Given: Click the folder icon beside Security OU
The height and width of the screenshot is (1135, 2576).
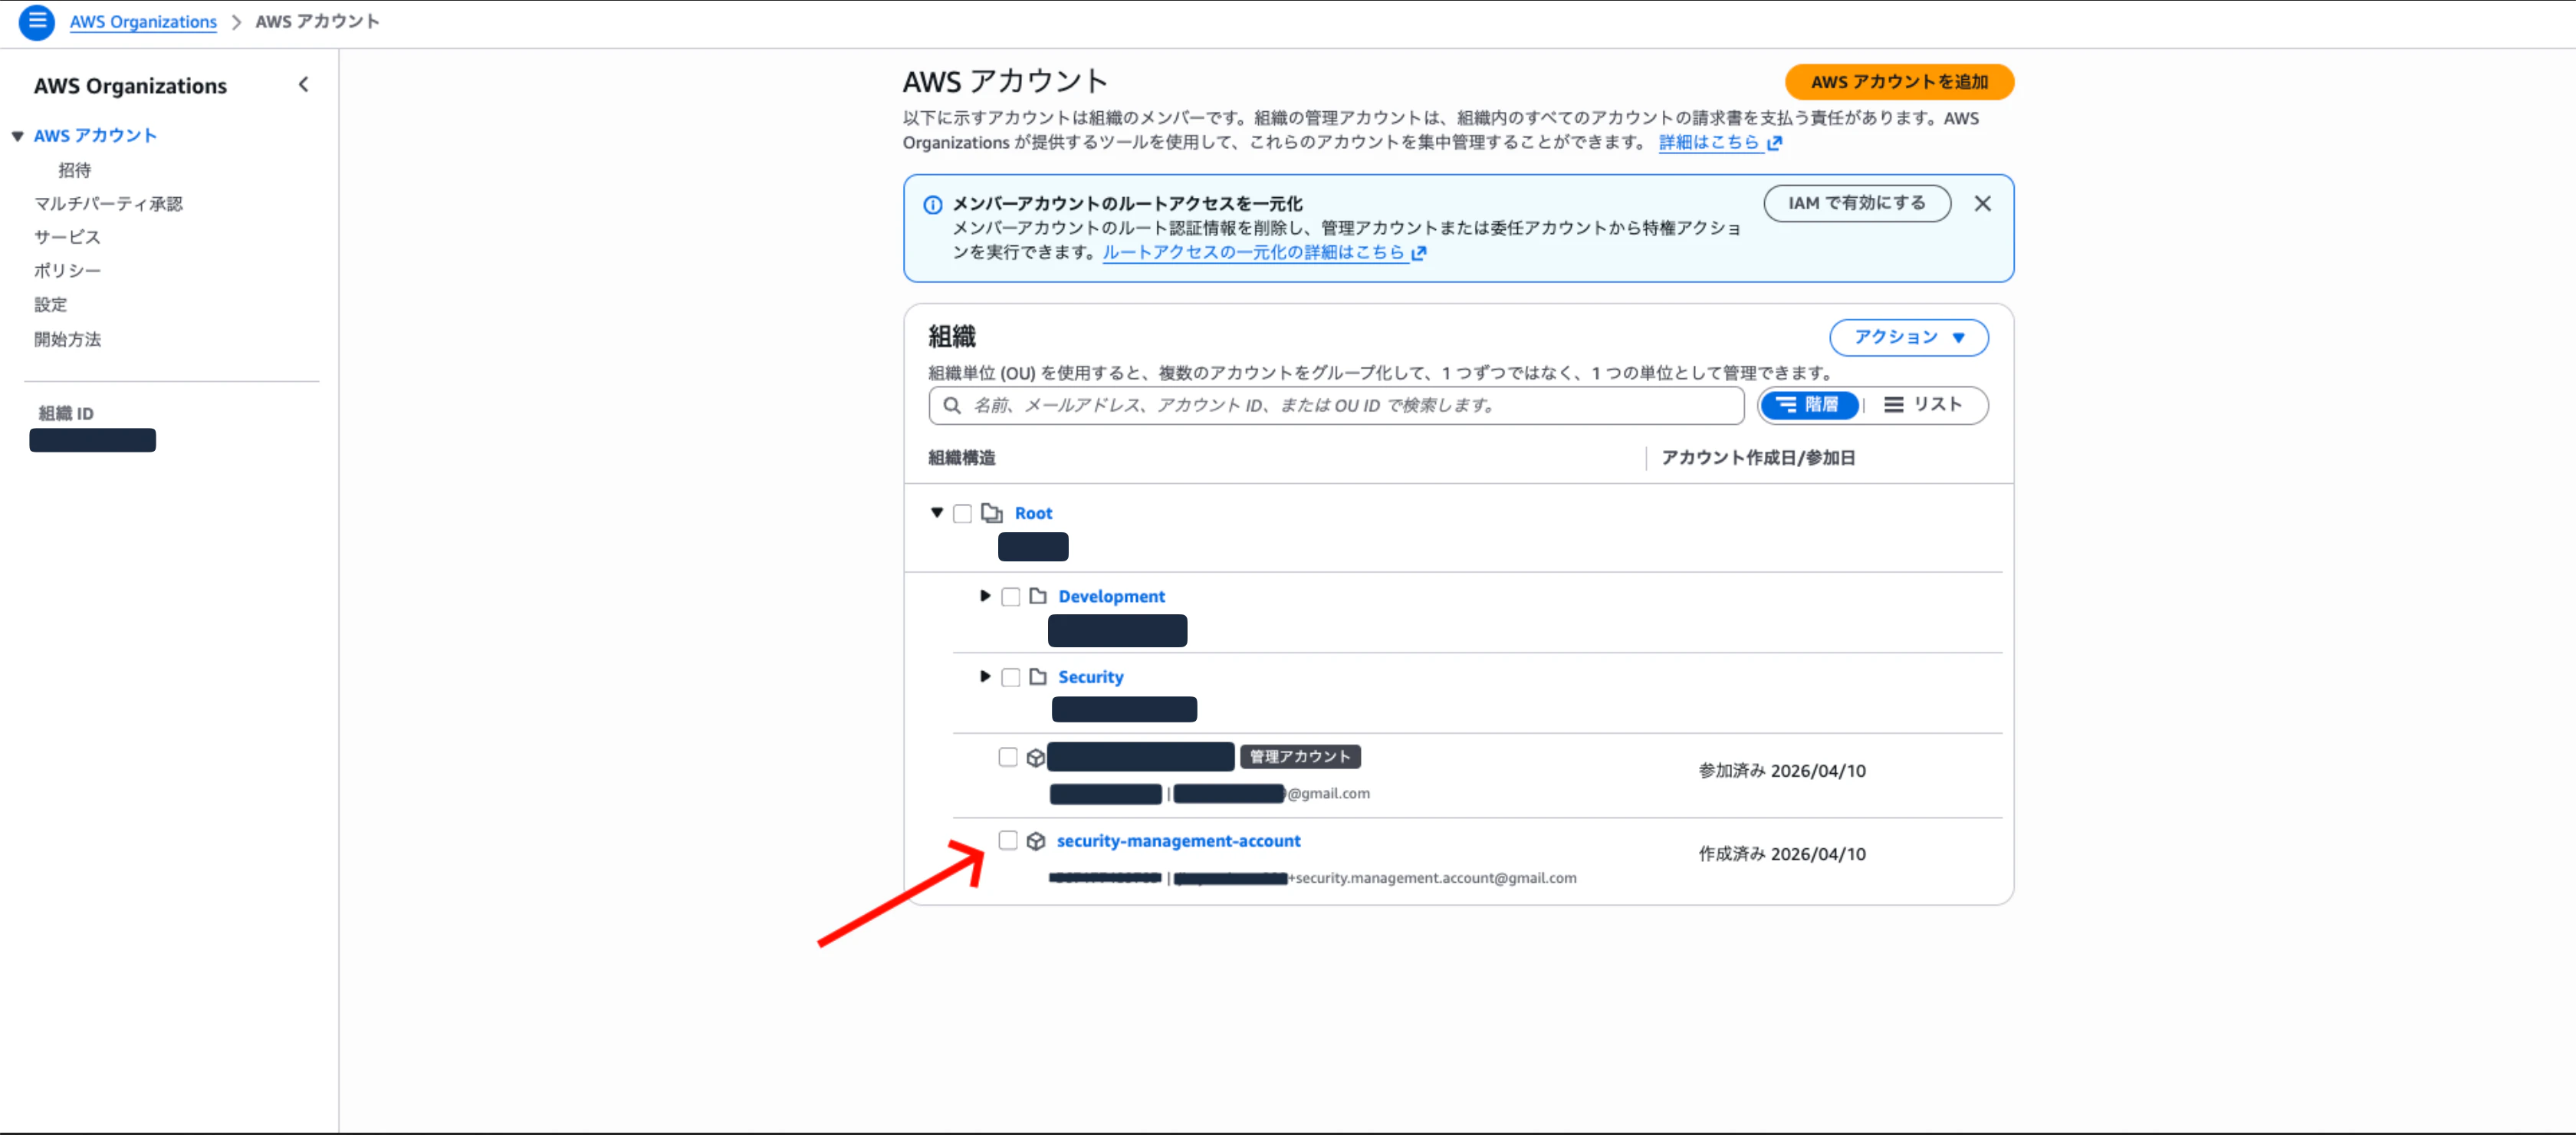Looking at the screenshot, I should tap(1037, 676).
